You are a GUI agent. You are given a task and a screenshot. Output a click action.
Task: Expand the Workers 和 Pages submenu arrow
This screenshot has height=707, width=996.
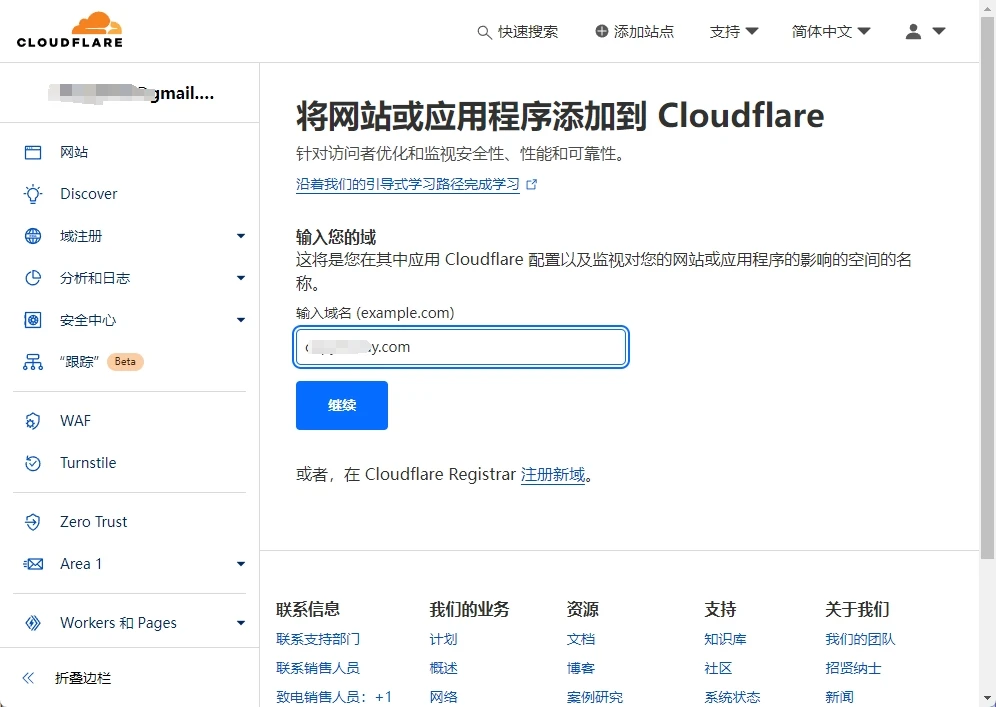click(241, 623)
